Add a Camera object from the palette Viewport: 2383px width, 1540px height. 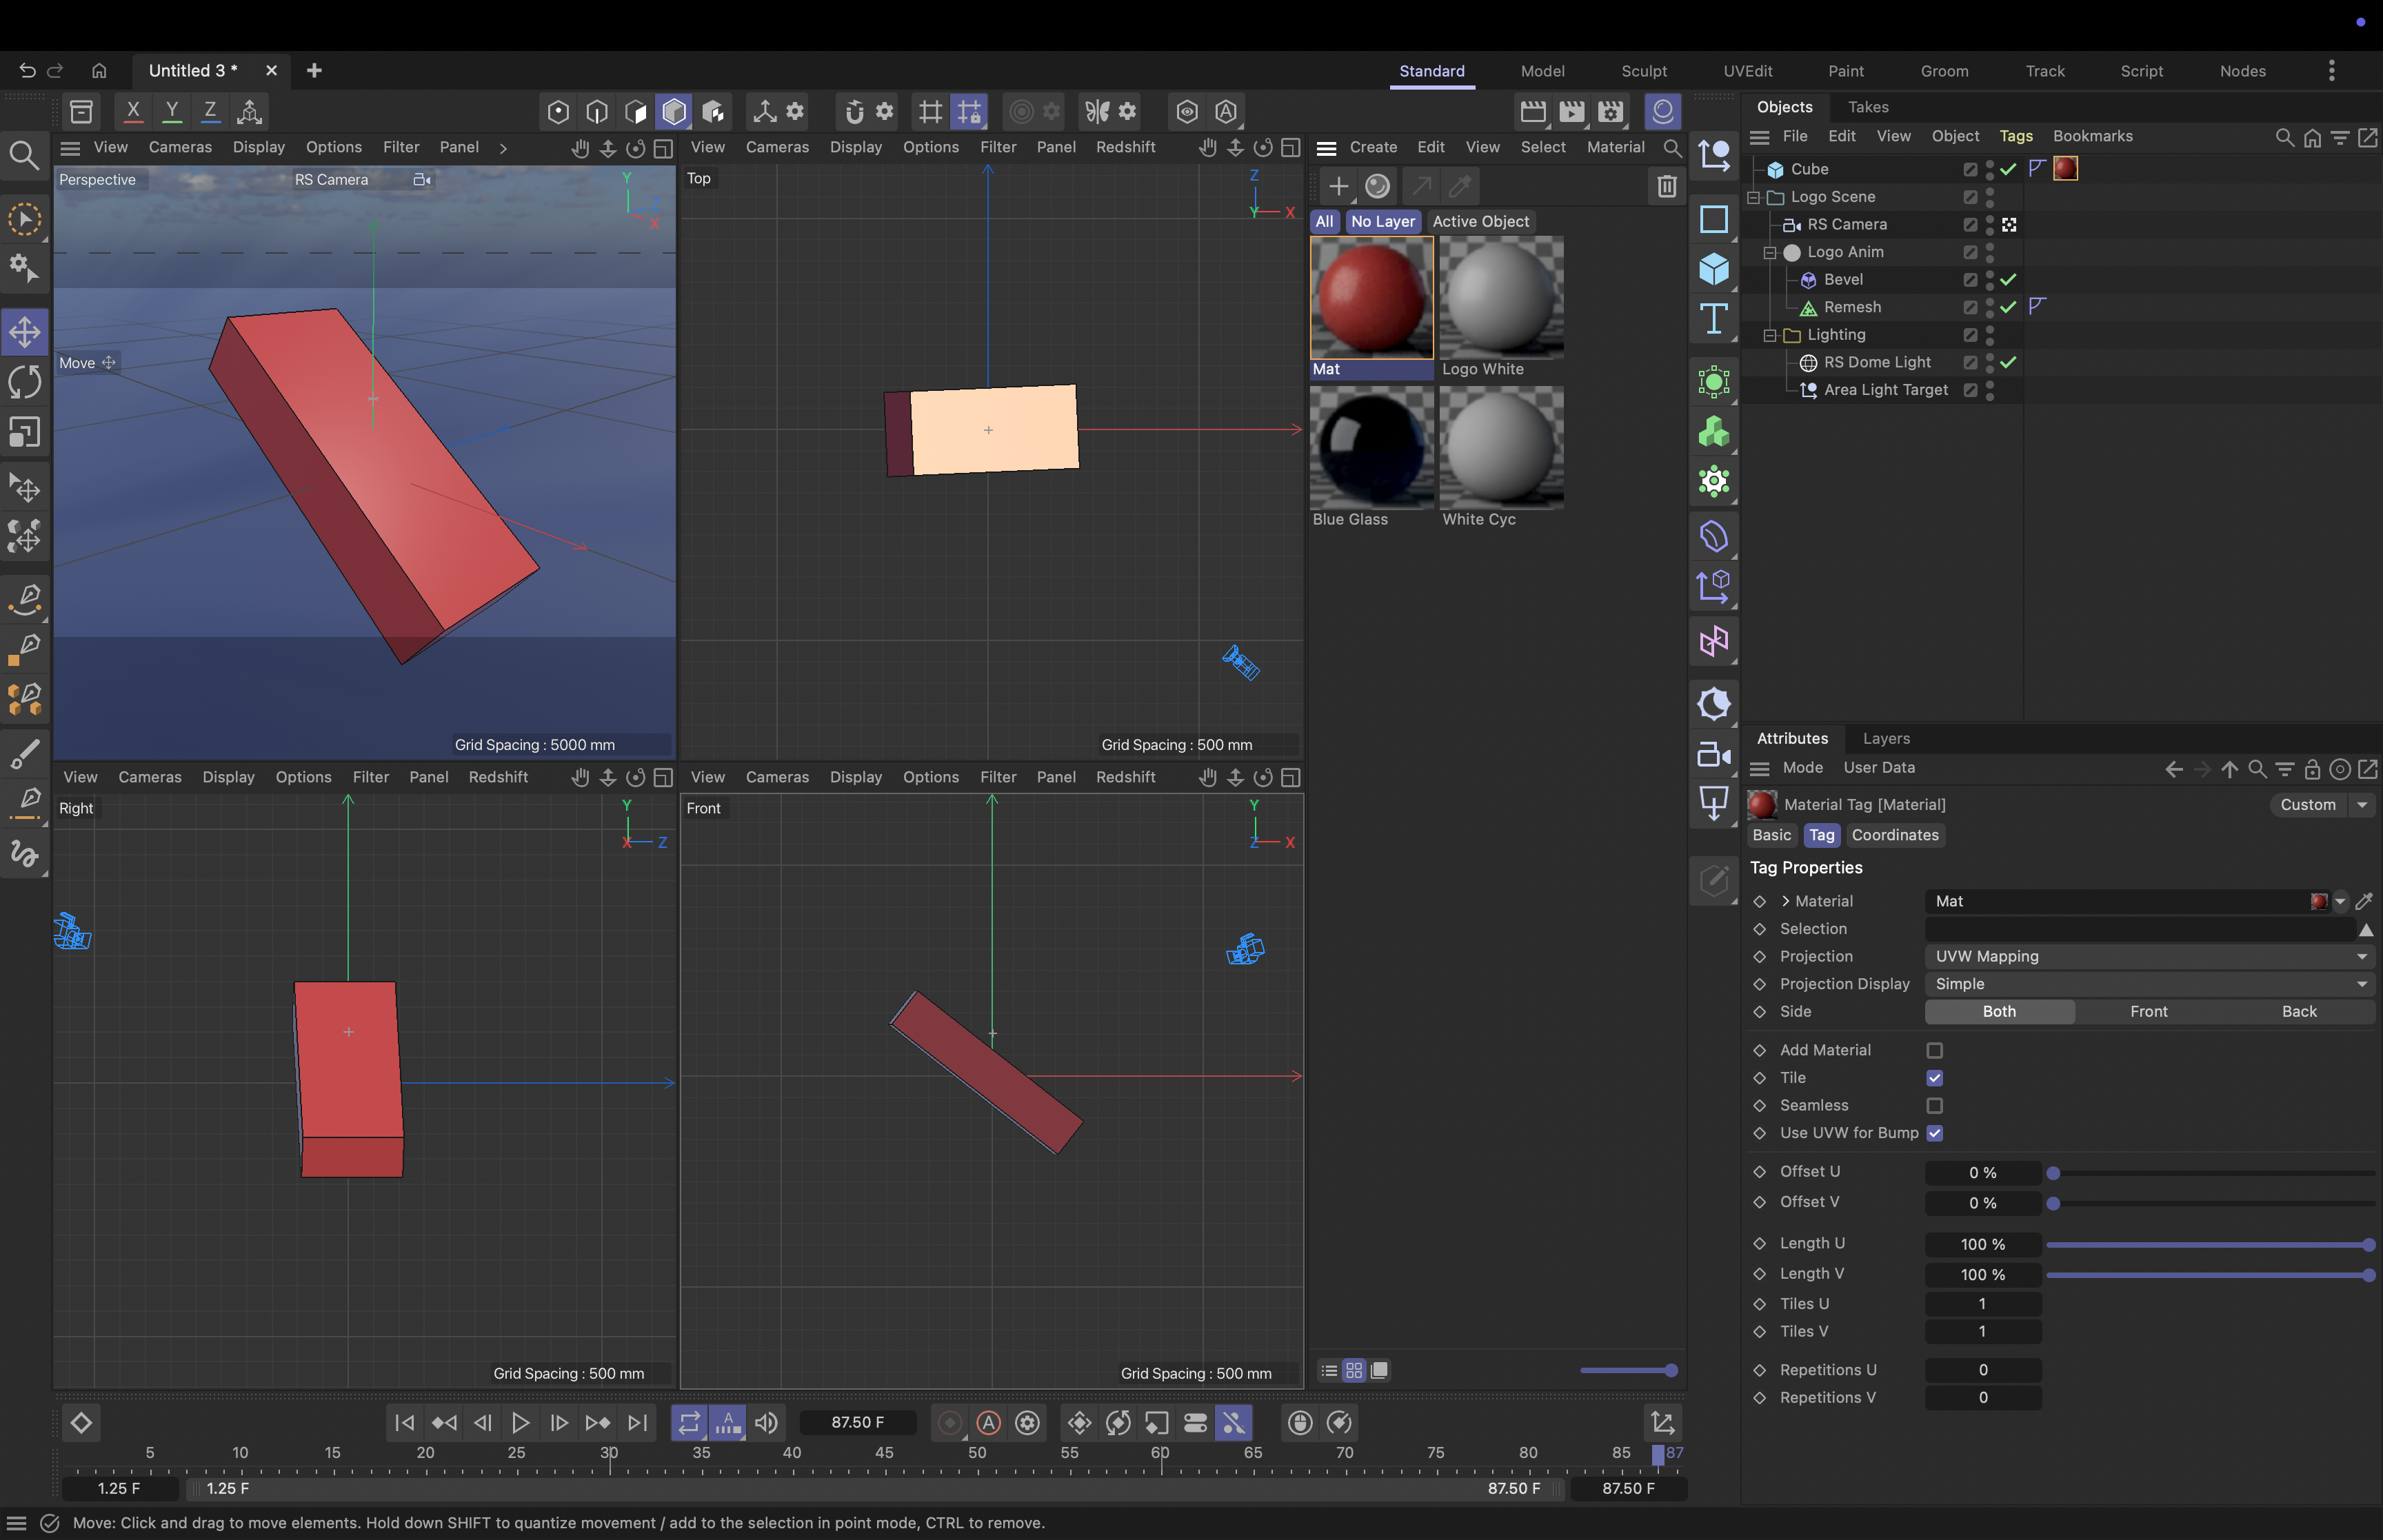coord(1714,754)
